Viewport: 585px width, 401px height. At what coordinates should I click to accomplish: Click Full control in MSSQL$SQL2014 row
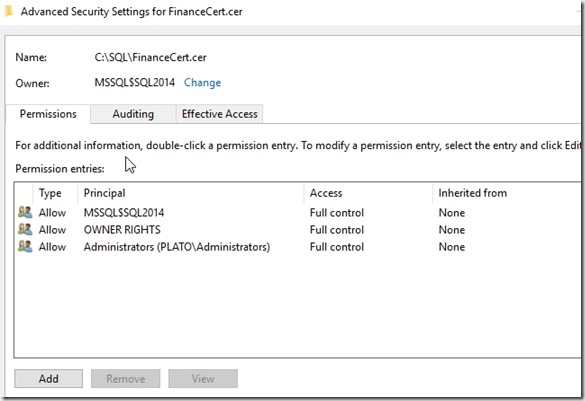[337, 213]
